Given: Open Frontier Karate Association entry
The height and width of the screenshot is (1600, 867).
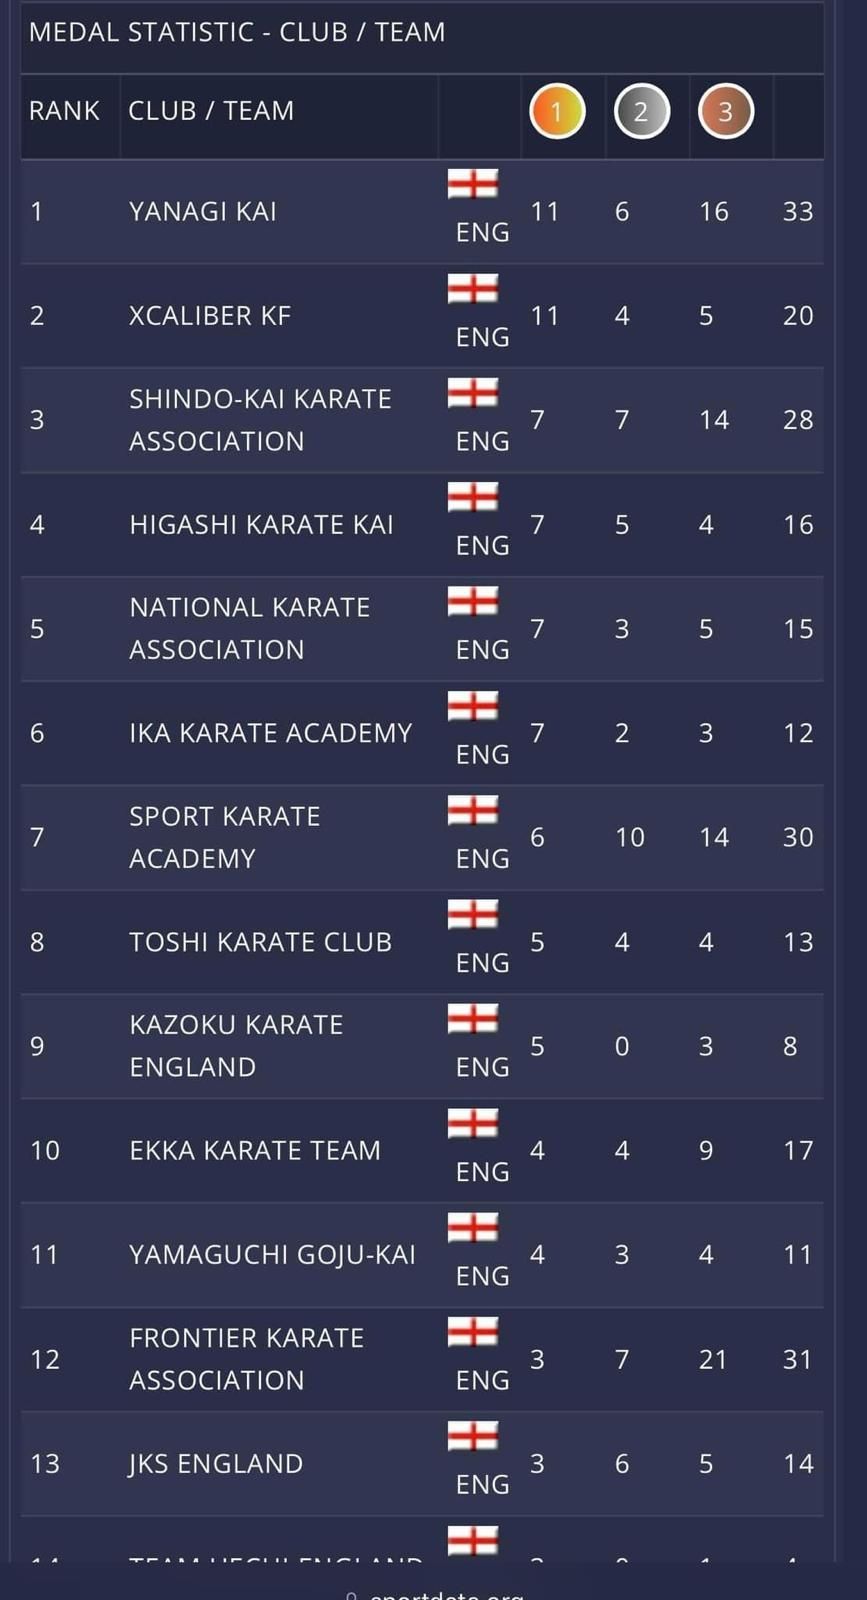Looking at the screenshot, I should pyautogui.click(x=246, y=1359).
